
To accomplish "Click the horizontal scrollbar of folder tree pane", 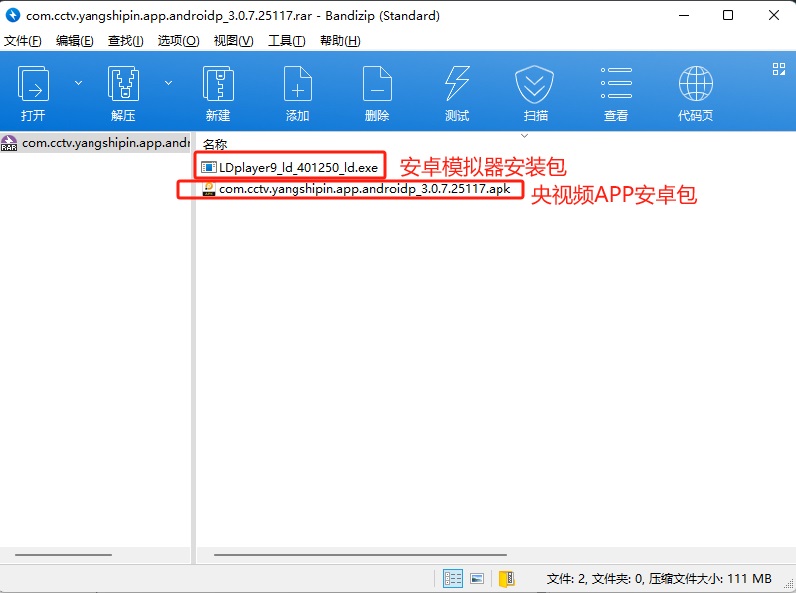I will click(63, 555).
